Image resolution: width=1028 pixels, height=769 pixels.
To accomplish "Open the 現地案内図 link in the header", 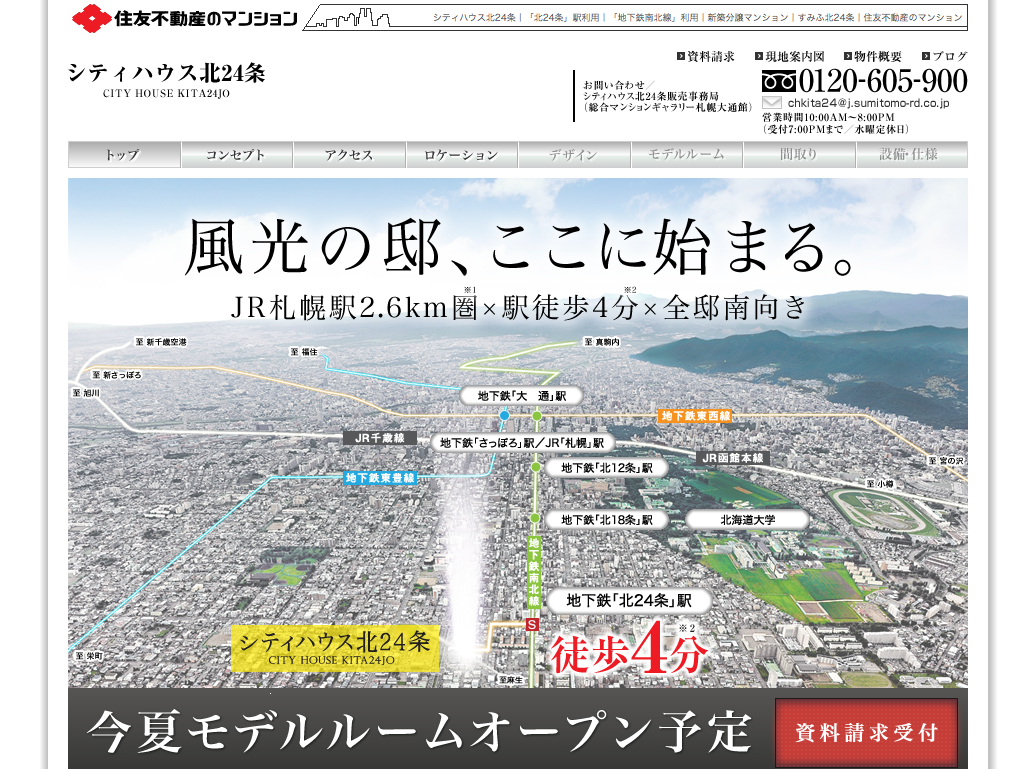I will pos(795,57).
